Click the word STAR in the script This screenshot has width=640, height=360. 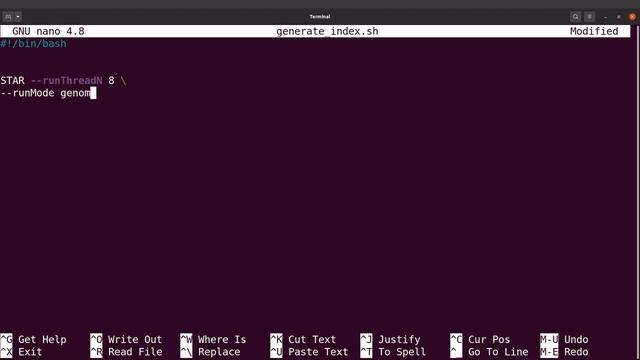click(x=12, y=80)
